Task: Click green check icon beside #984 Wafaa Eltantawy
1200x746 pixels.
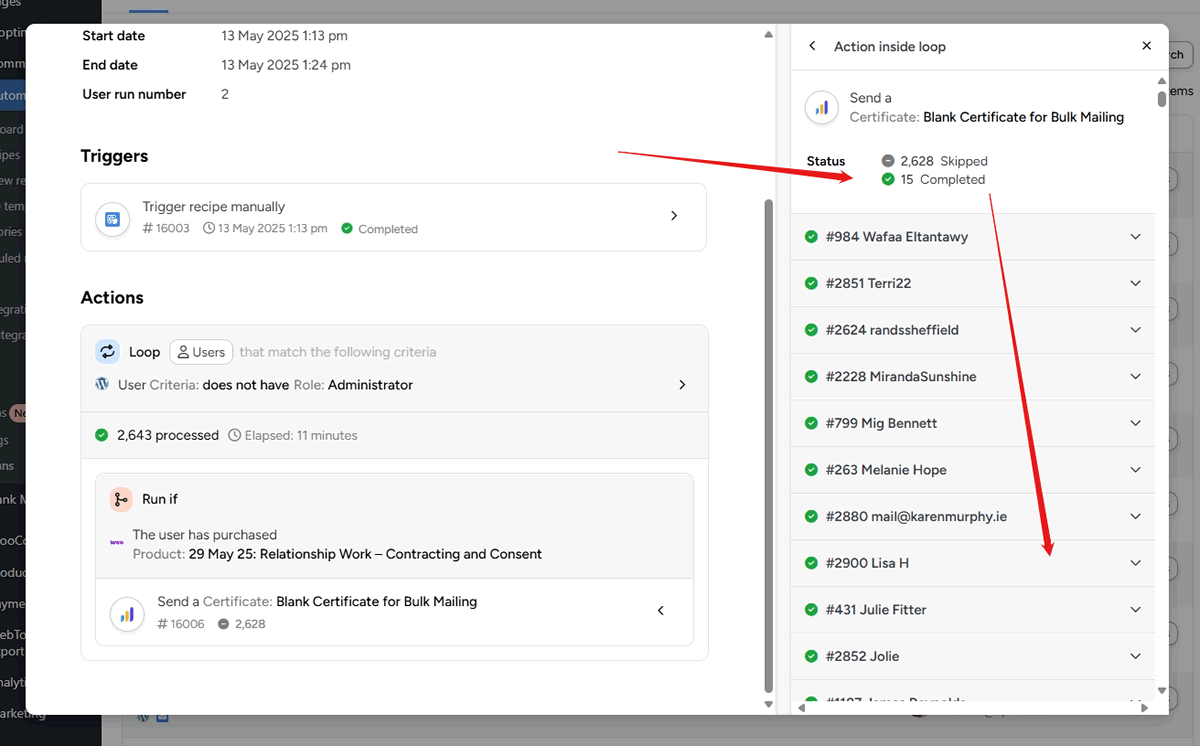Action: pyautogui.click(x=812, y=237)
